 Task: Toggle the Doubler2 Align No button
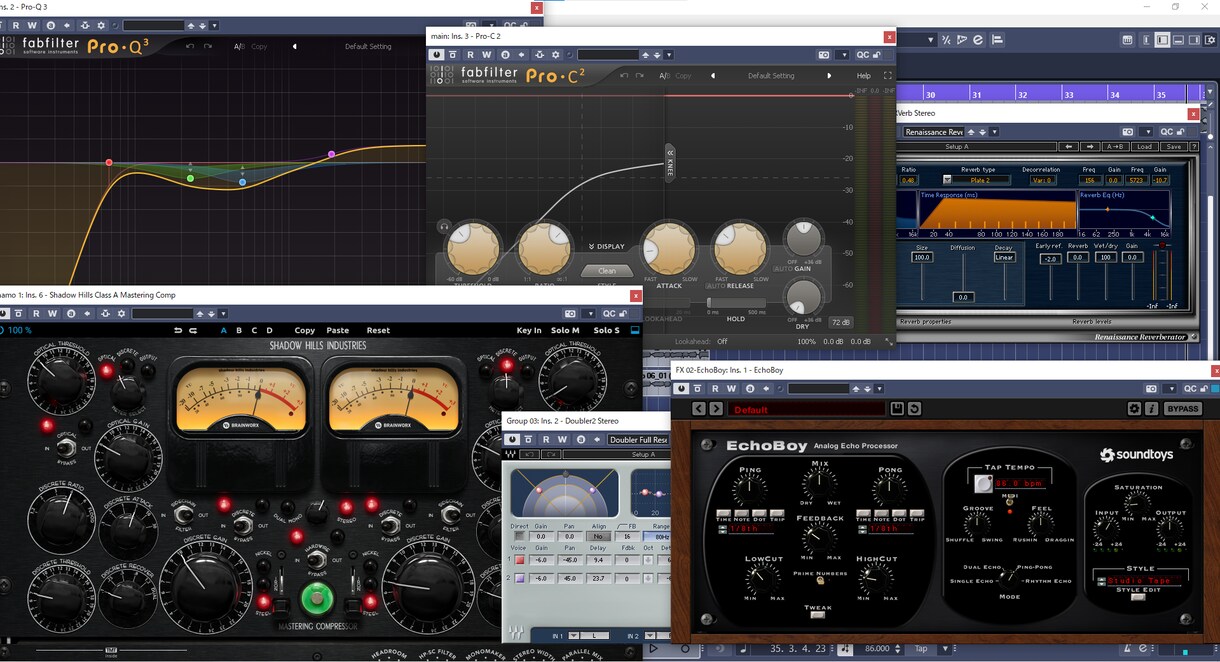pyautogui.click(x=598, y=536)
